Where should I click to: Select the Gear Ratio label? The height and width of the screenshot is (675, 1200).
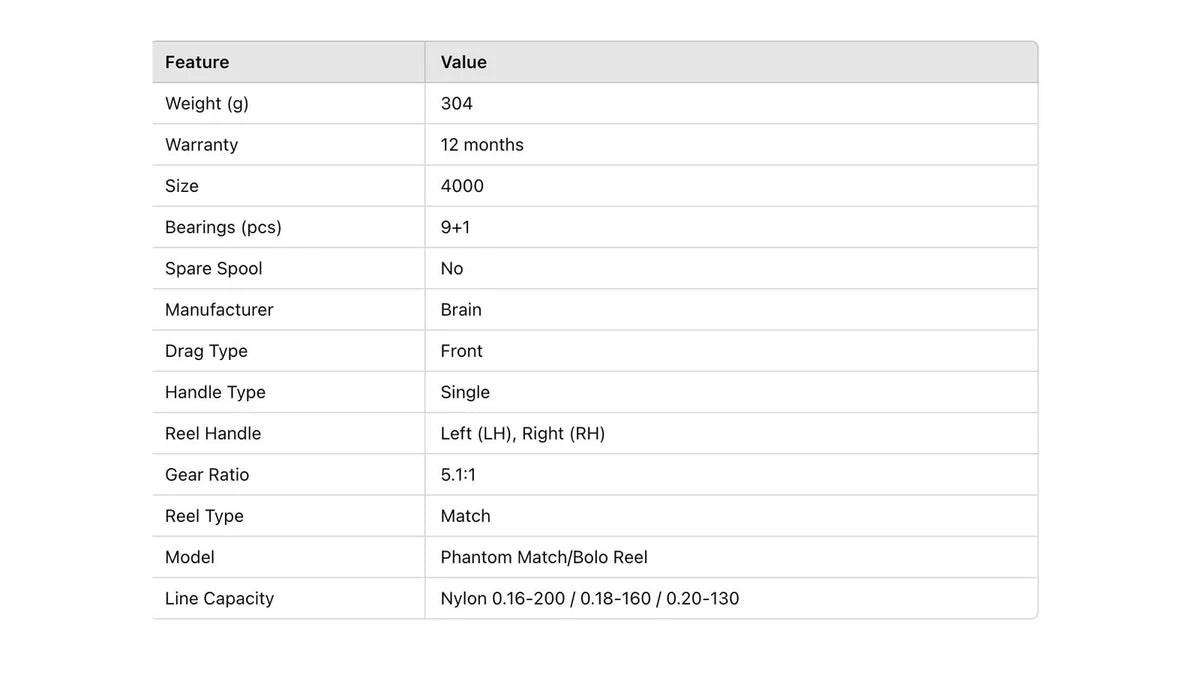tap(207, 475)
